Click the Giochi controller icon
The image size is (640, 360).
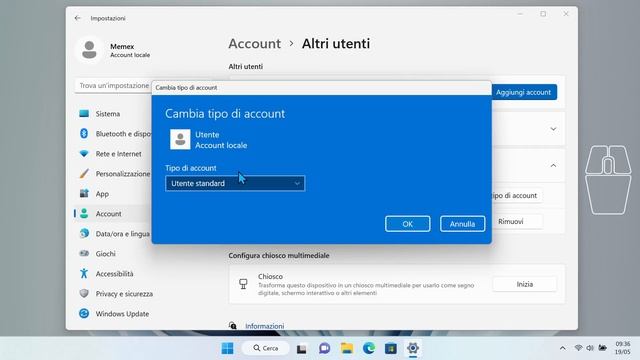[84, 253]
